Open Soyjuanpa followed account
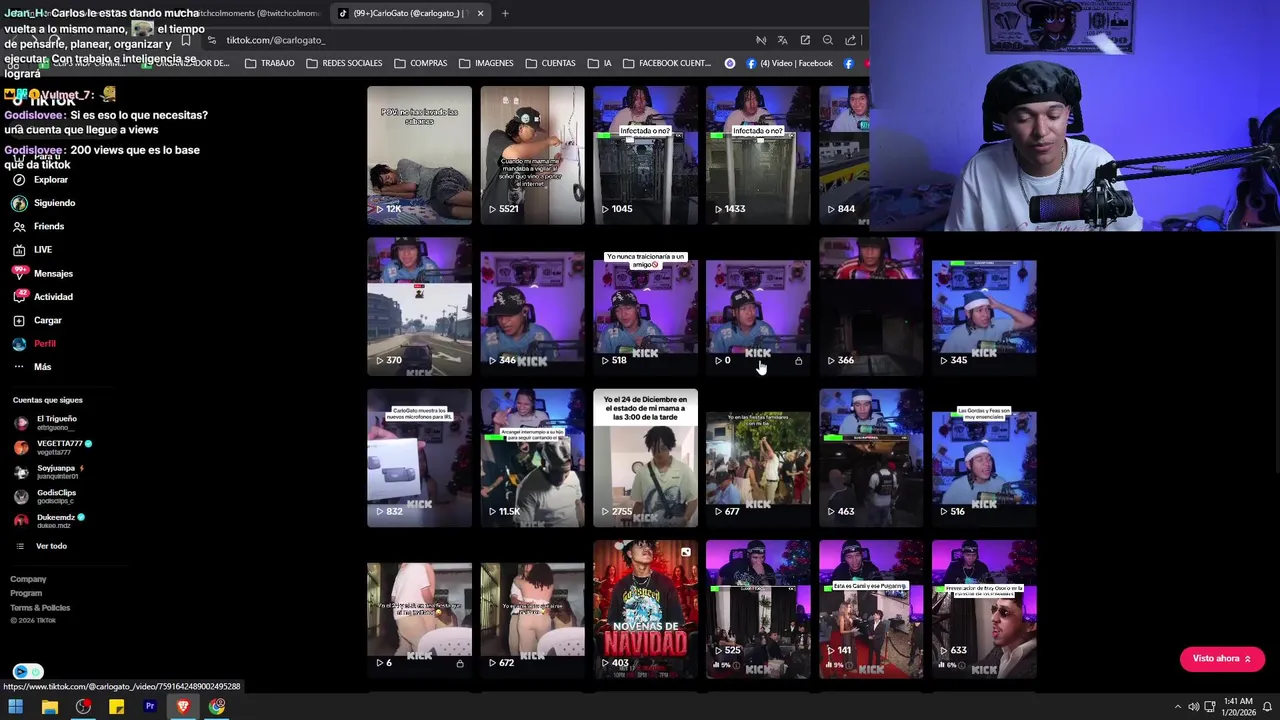The height and width of the screenshot is (720, 1280). click(49, 472)
